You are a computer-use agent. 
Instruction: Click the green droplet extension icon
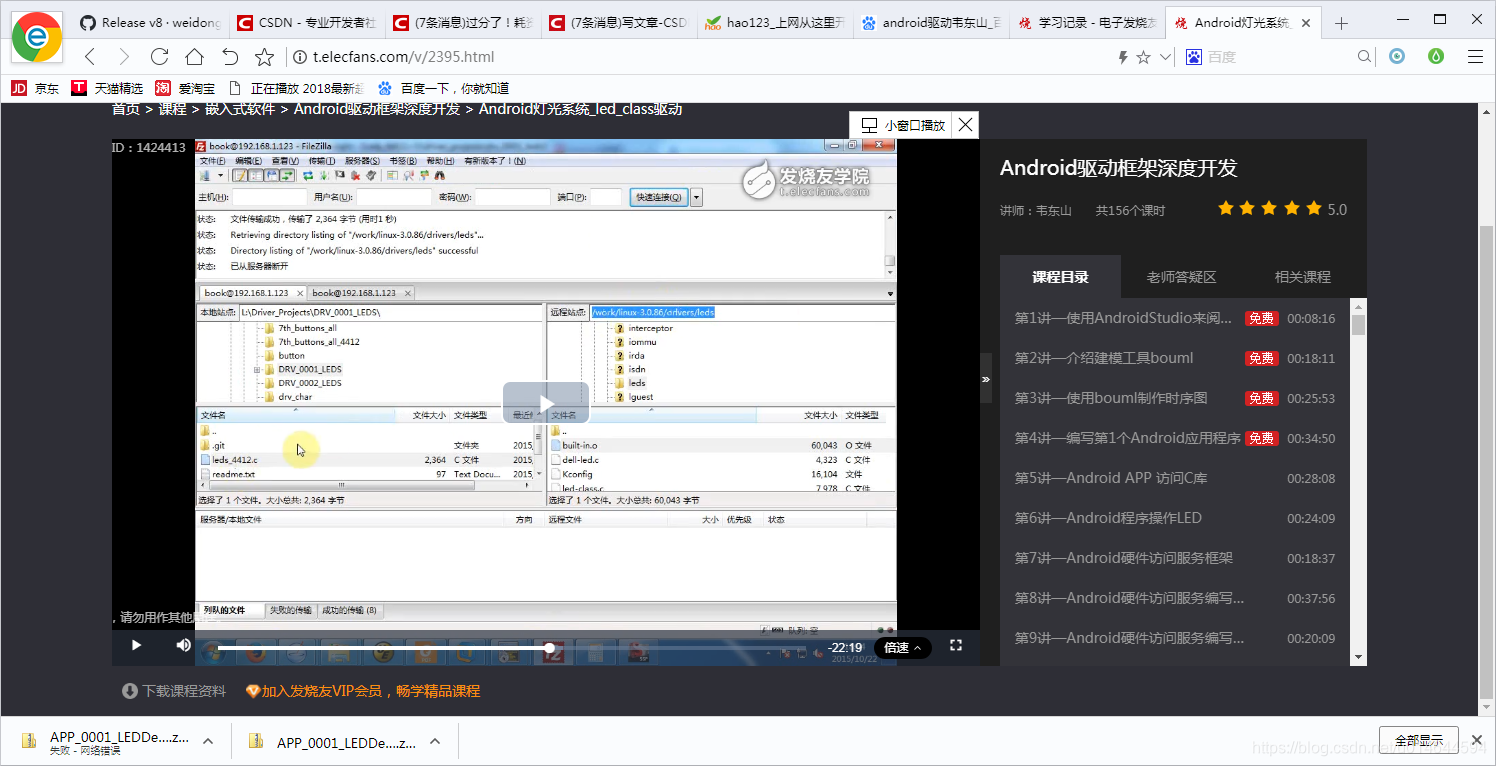pyautogui.click(x=1436, y=57)
